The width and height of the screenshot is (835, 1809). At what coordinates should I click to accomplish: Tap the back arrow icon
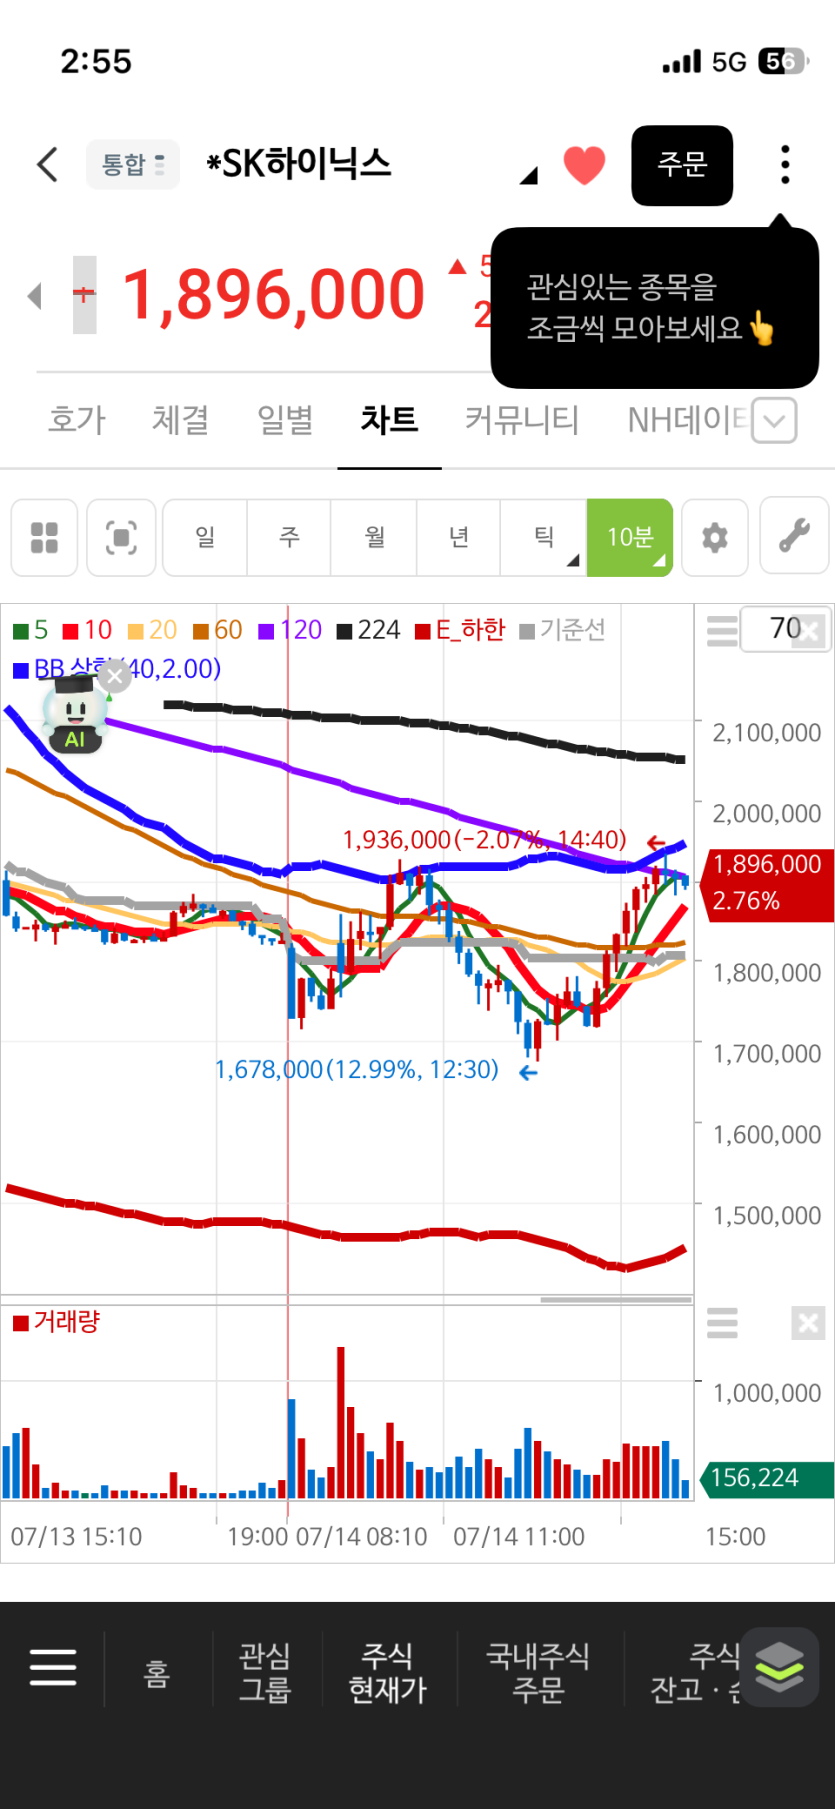[x=47, y=165]
